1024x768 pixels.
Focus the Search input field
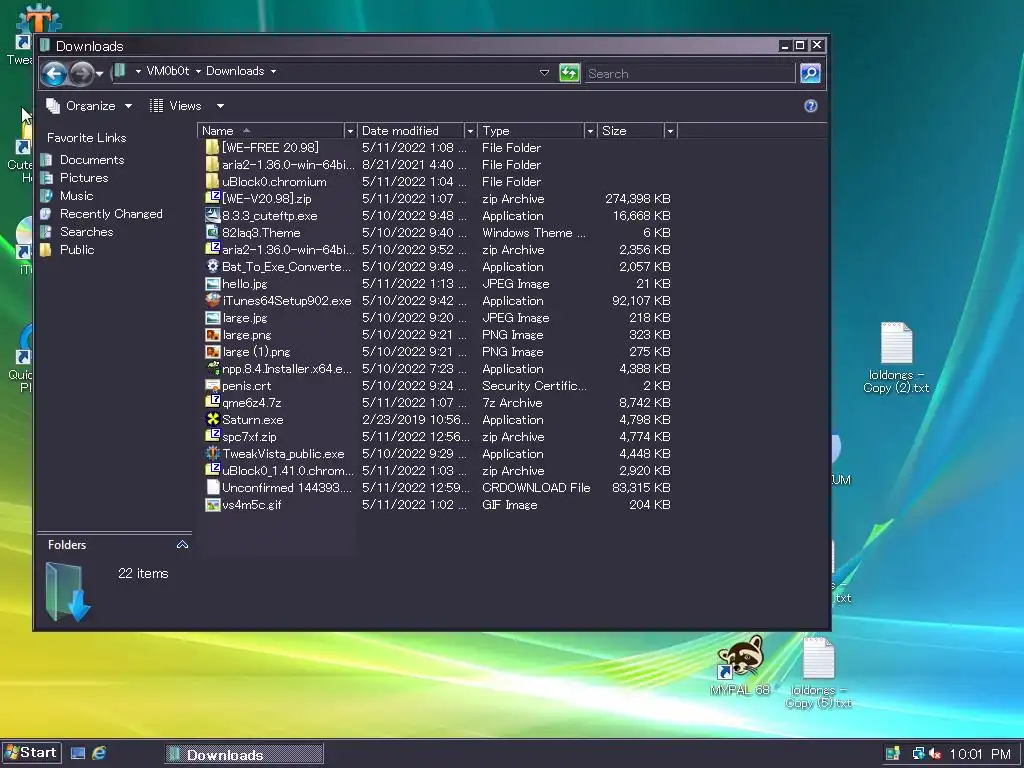click(x=690, y=73)
